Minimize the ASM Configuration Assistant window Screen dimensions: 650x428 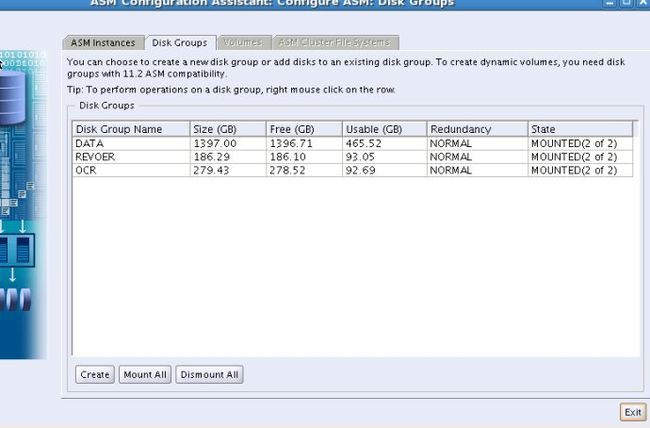(x=609, y=2)
